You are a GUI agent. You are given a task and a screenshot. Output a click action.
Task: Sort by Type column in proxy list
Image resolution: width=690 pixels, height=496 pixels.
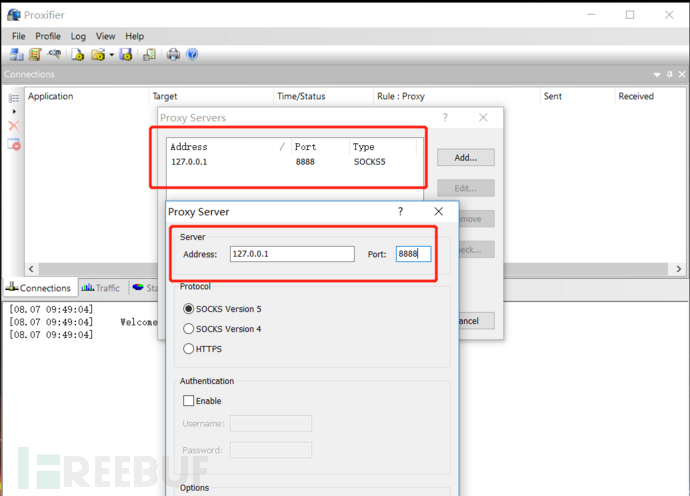tap(382, 147)
